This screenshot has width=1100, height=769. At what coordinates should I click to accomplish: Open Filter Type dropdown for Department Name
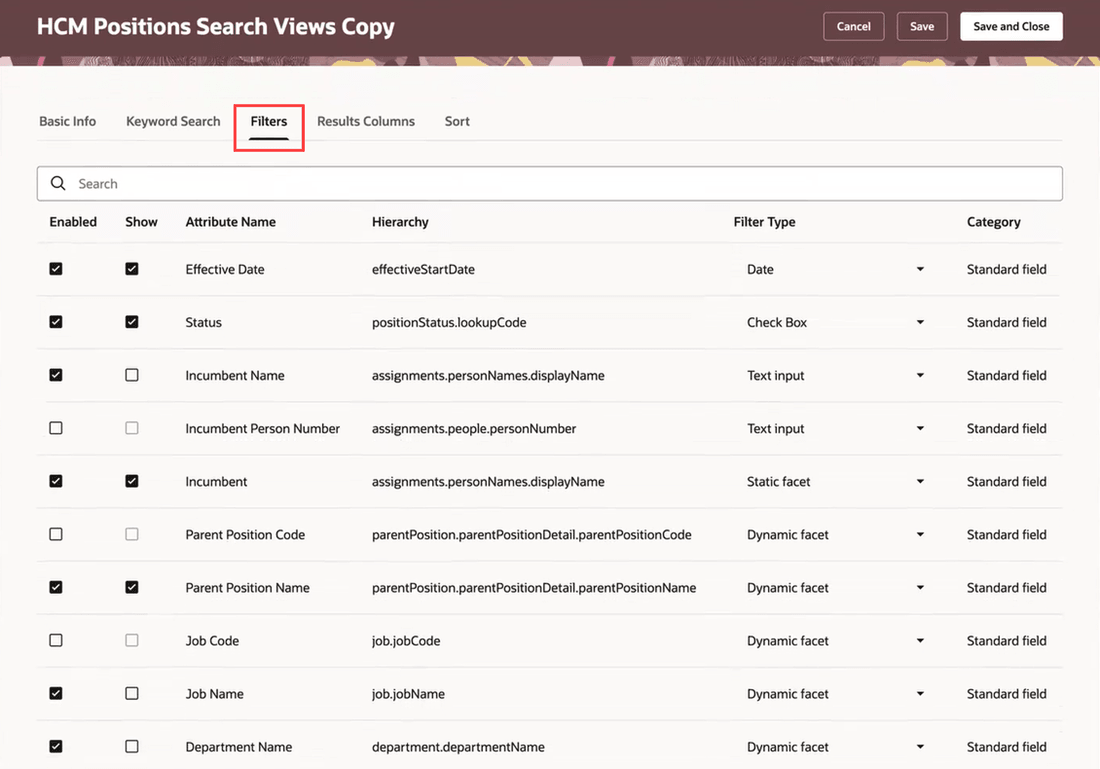coord(920,747)
